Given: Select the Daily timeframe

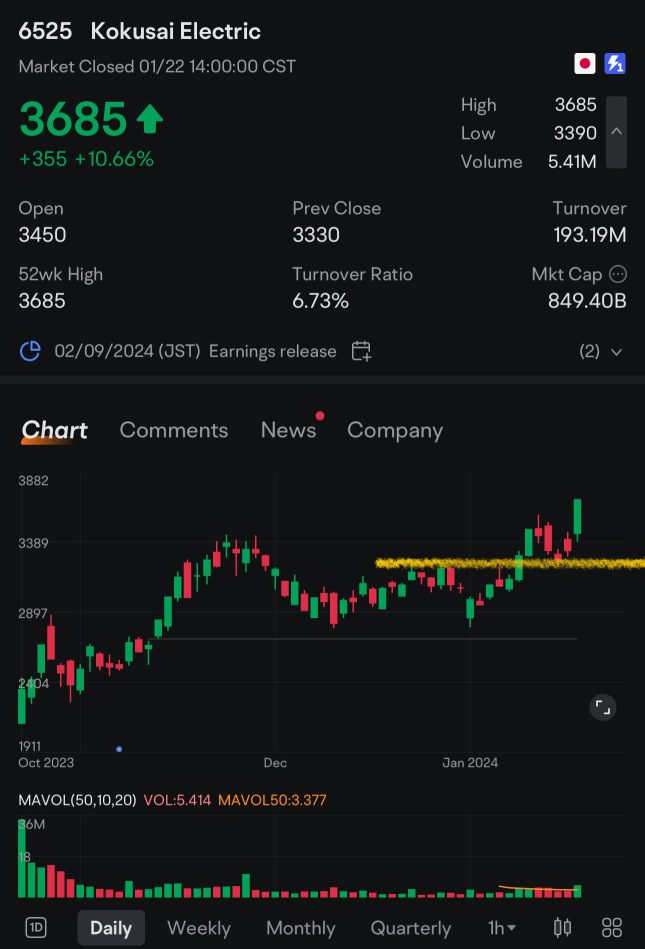Looking at the screenshot, I should coord(111,928).
